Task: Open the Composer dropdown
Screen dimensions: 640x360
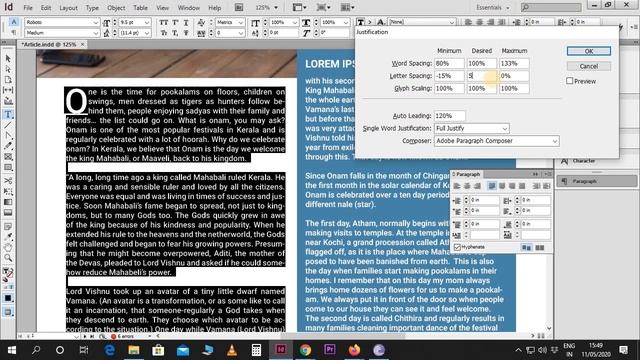Action: click(x=496, y=141)
